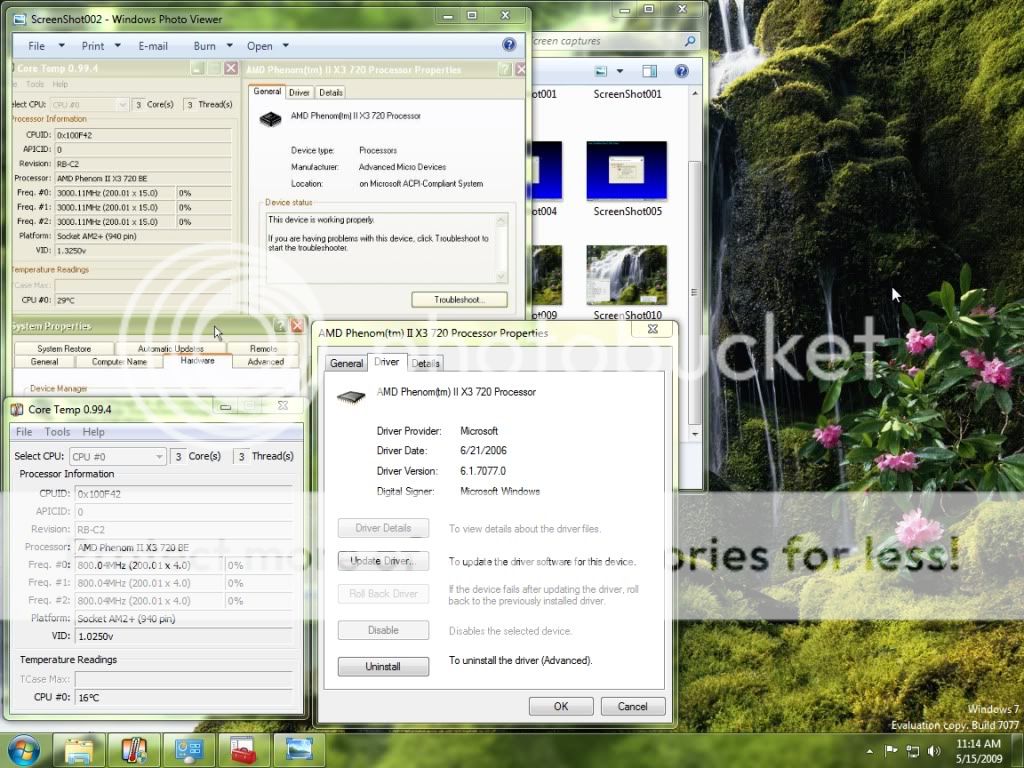Open the views dropdown arrow in Explorer toolbar
Screen dimensions: 1024x768
coord(619,71)
